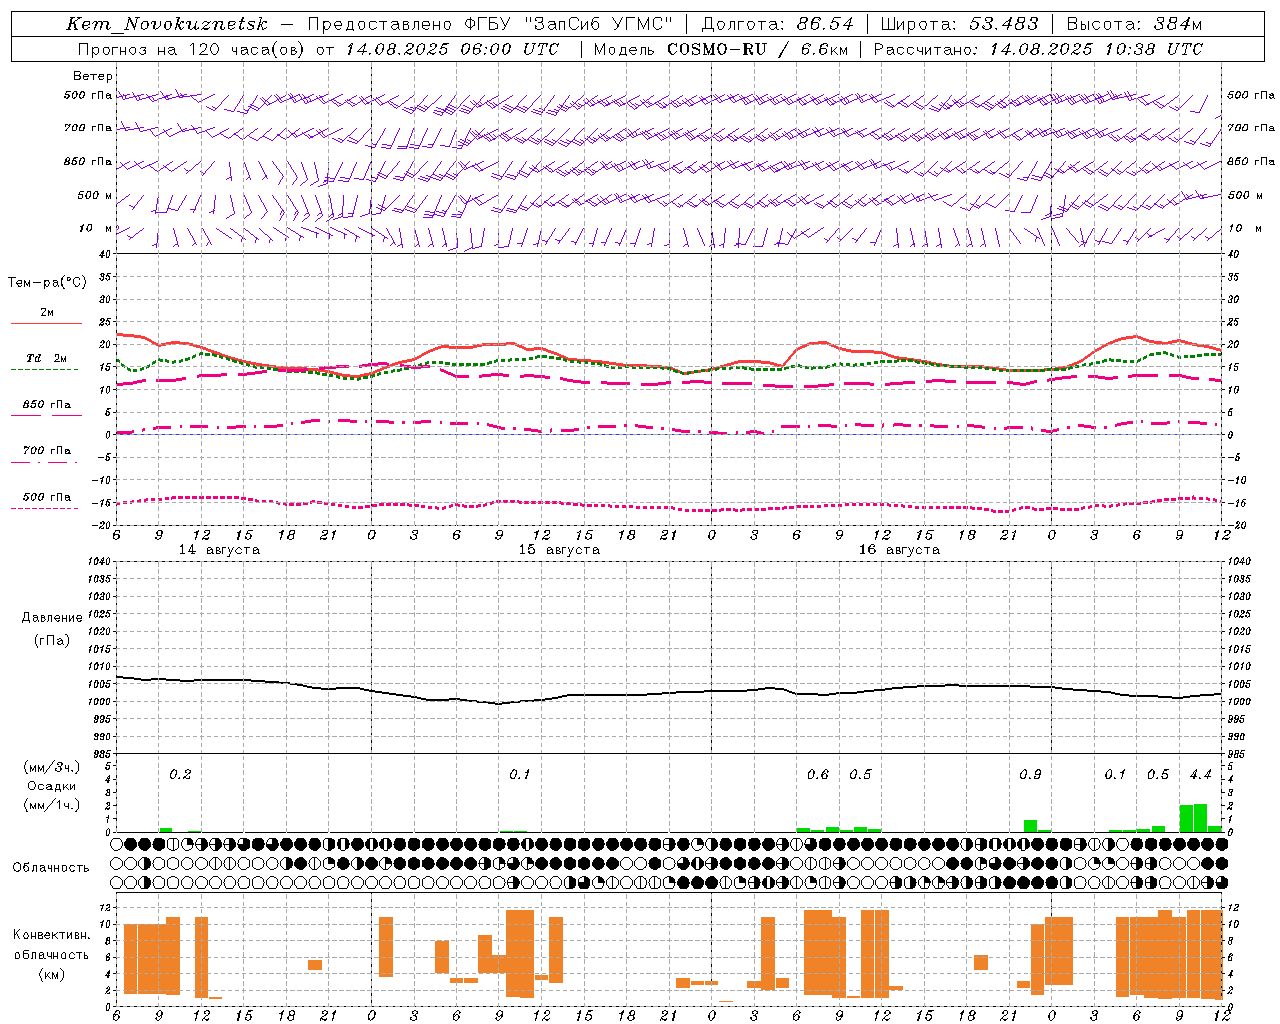Click the Тем-ра(°C) axis title
Viewport: 1280px width, 1024px height.
click(x=47, y=283)
